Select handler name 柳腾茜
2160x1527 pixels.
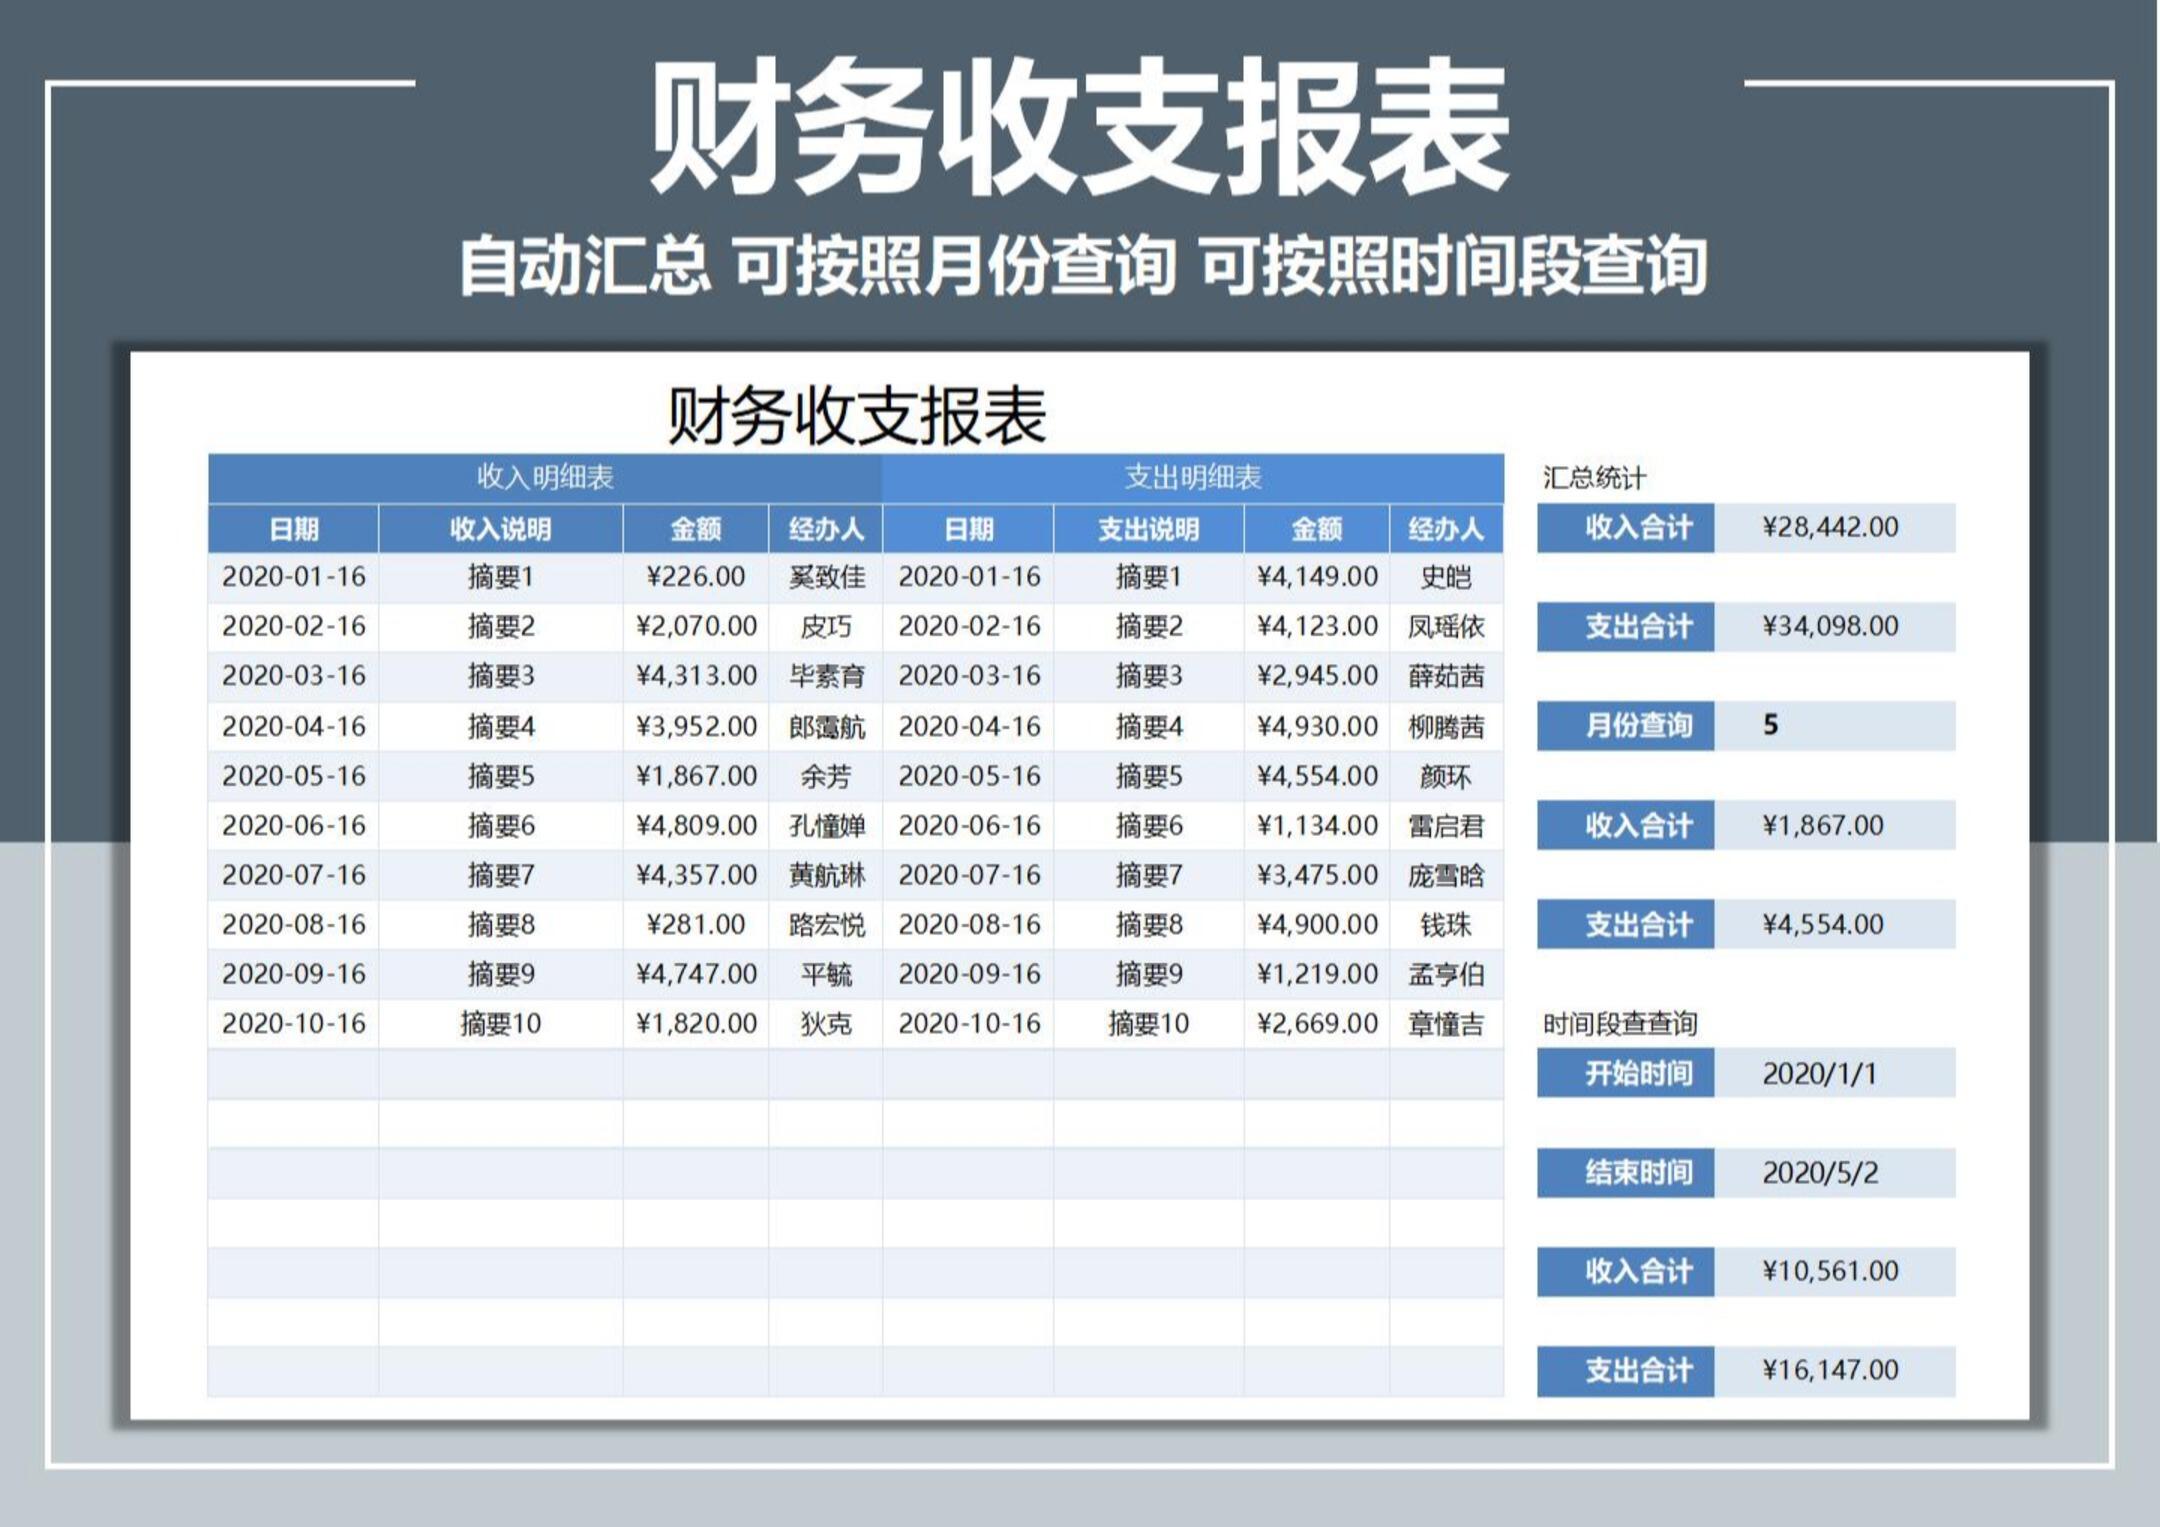1446,726
